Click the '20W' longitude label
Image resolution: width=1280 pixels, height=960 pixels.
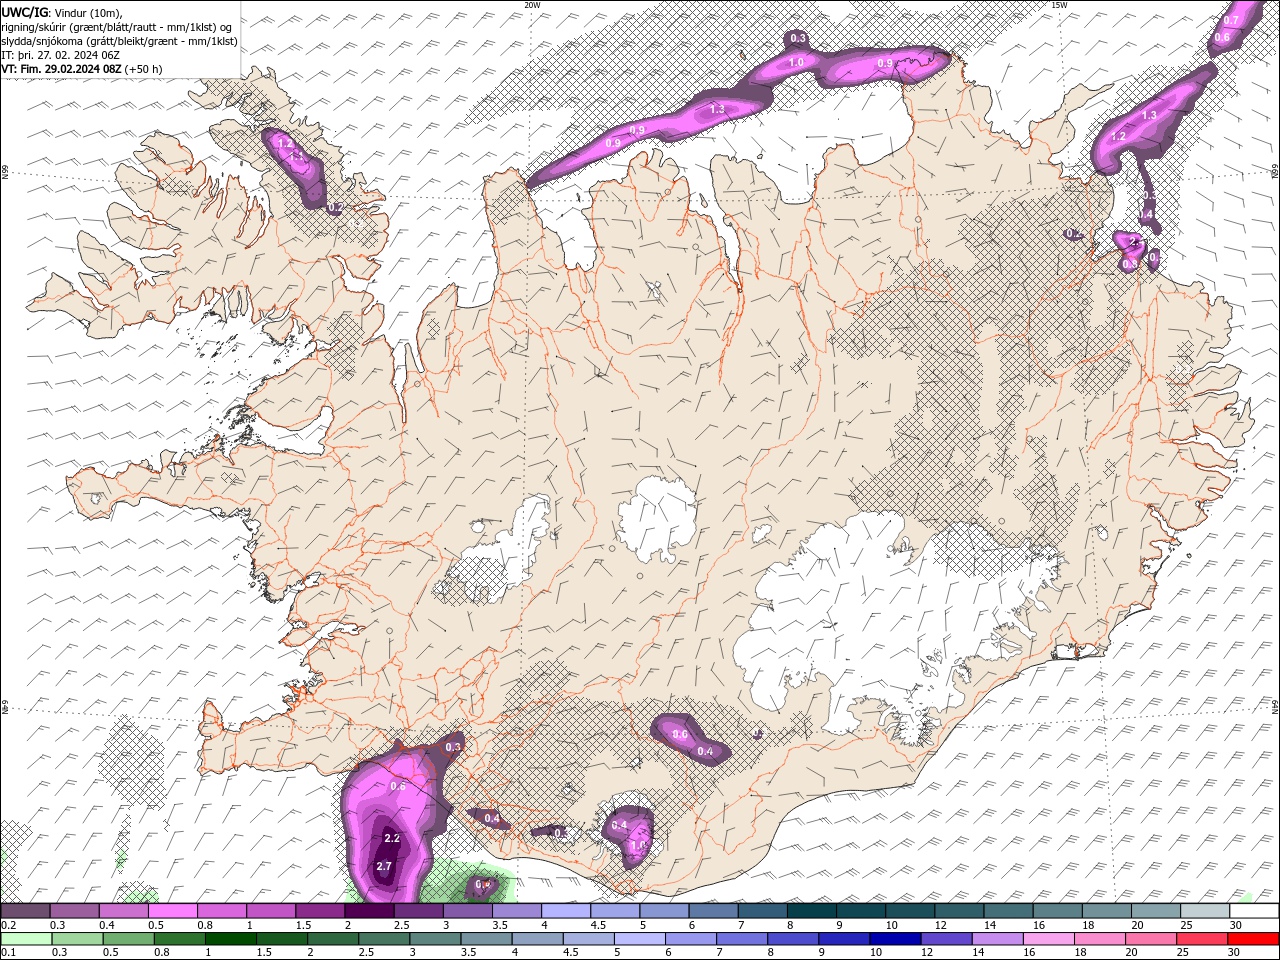[x=532, y=4]
